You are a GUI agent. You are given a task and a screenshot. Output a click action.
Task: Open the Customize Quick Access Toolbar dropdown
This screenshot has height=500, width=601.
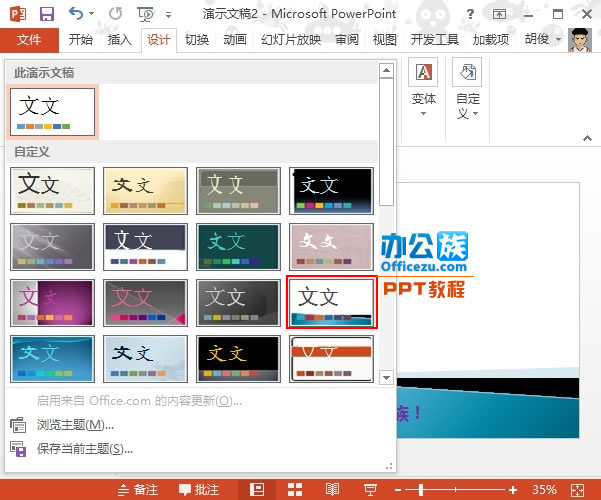(168, 15)
